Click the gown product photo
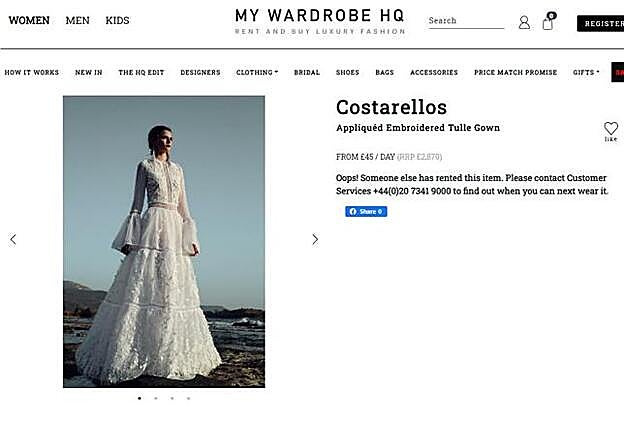 pyautogui.click(x=164, y=241)
